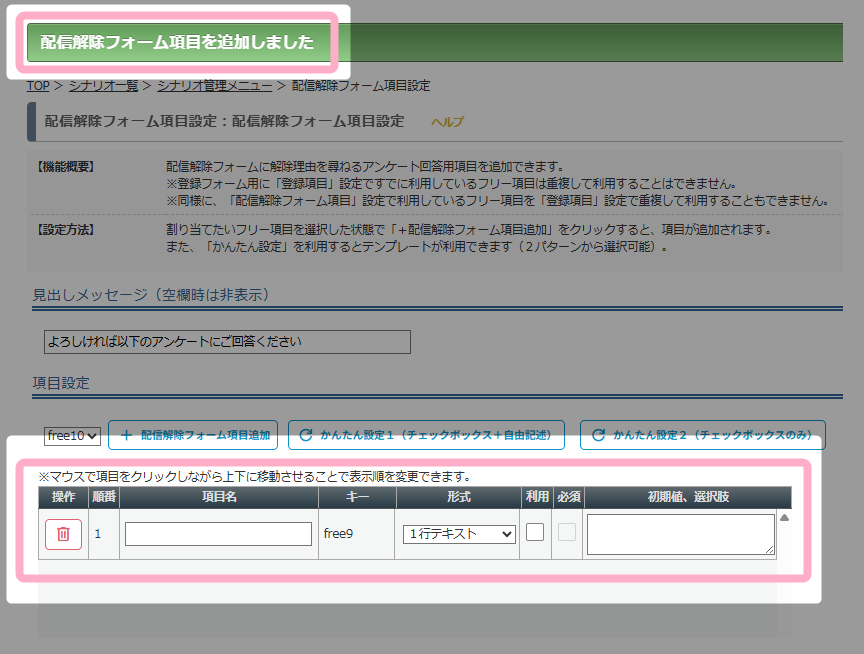The image size is (864, 654).
Task: Click the 利用 column header
Action: (537, 497)
